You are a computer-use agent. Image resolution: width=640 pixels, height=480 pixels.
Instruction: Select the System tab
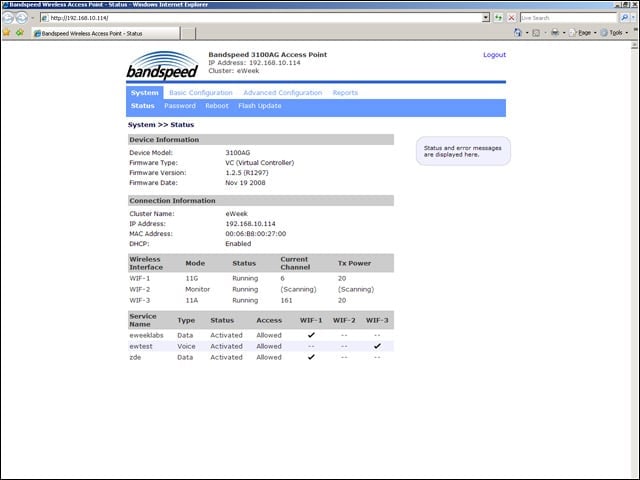tap(144, 93)
